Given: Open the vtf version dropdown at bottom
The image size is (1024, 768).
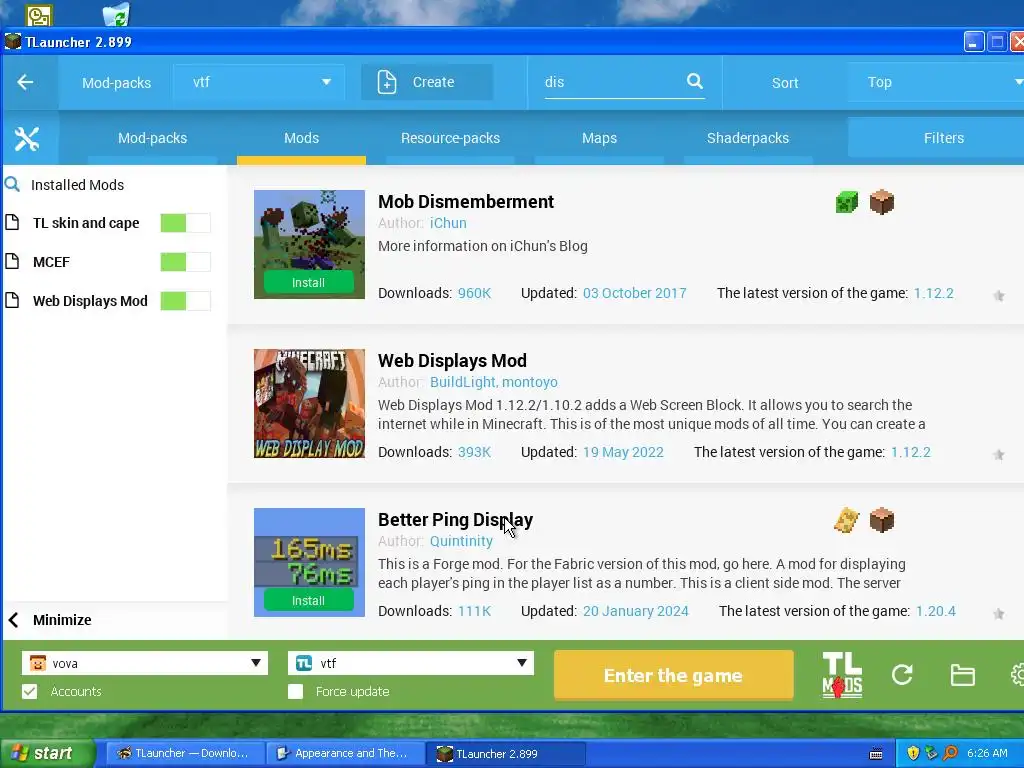Looking at the screenshot, I should click(x=411, y=663).
